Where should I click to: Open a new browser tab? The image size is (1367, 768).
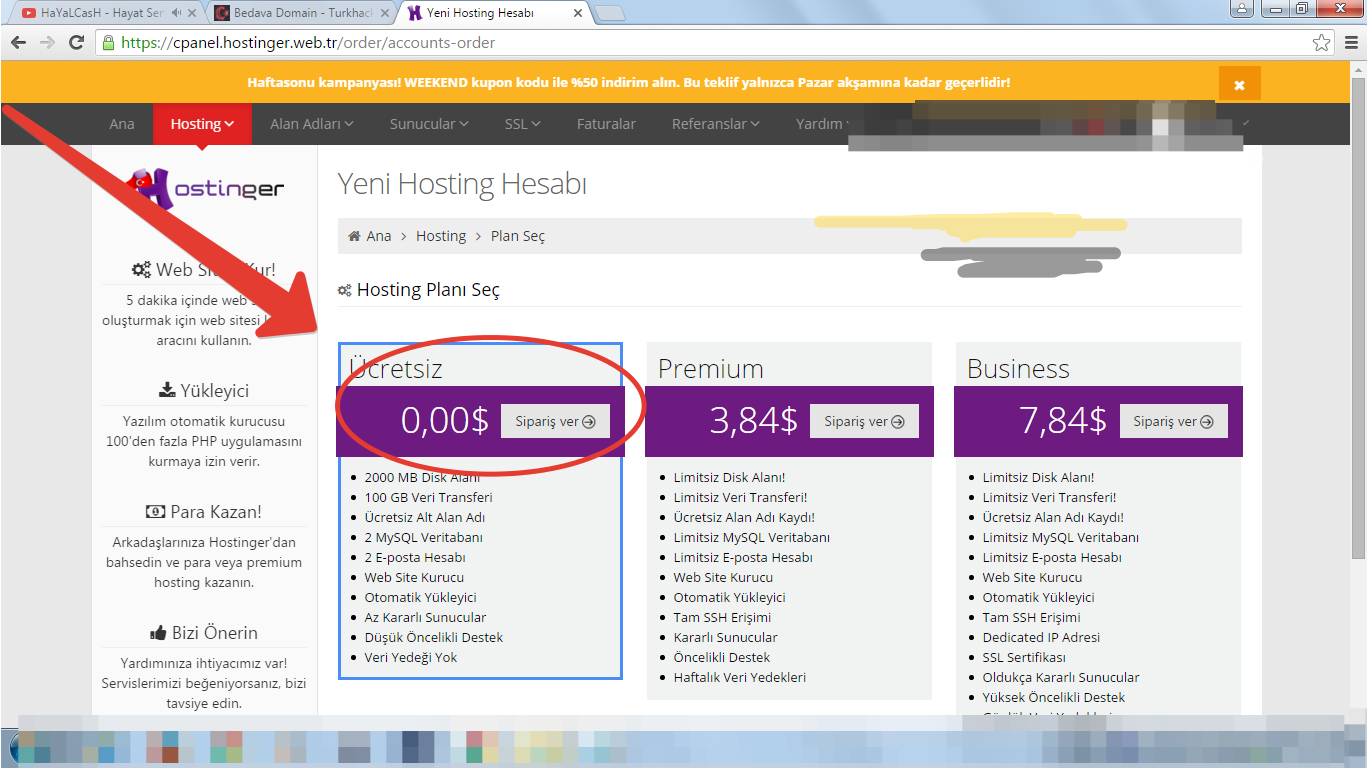pyautogui.click(x=610, y=13)
